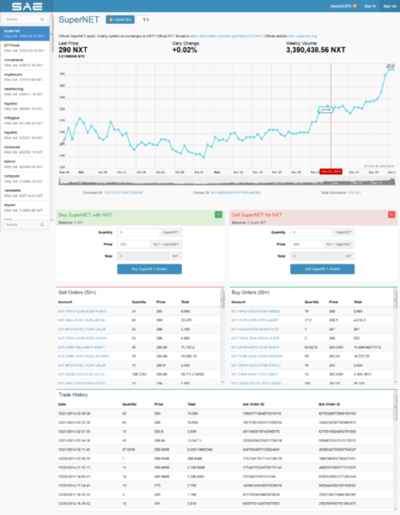This screenshot has width=400, height=515.
Task: Click the magnifier icon in top sidebar search
Action: point(42,19)
